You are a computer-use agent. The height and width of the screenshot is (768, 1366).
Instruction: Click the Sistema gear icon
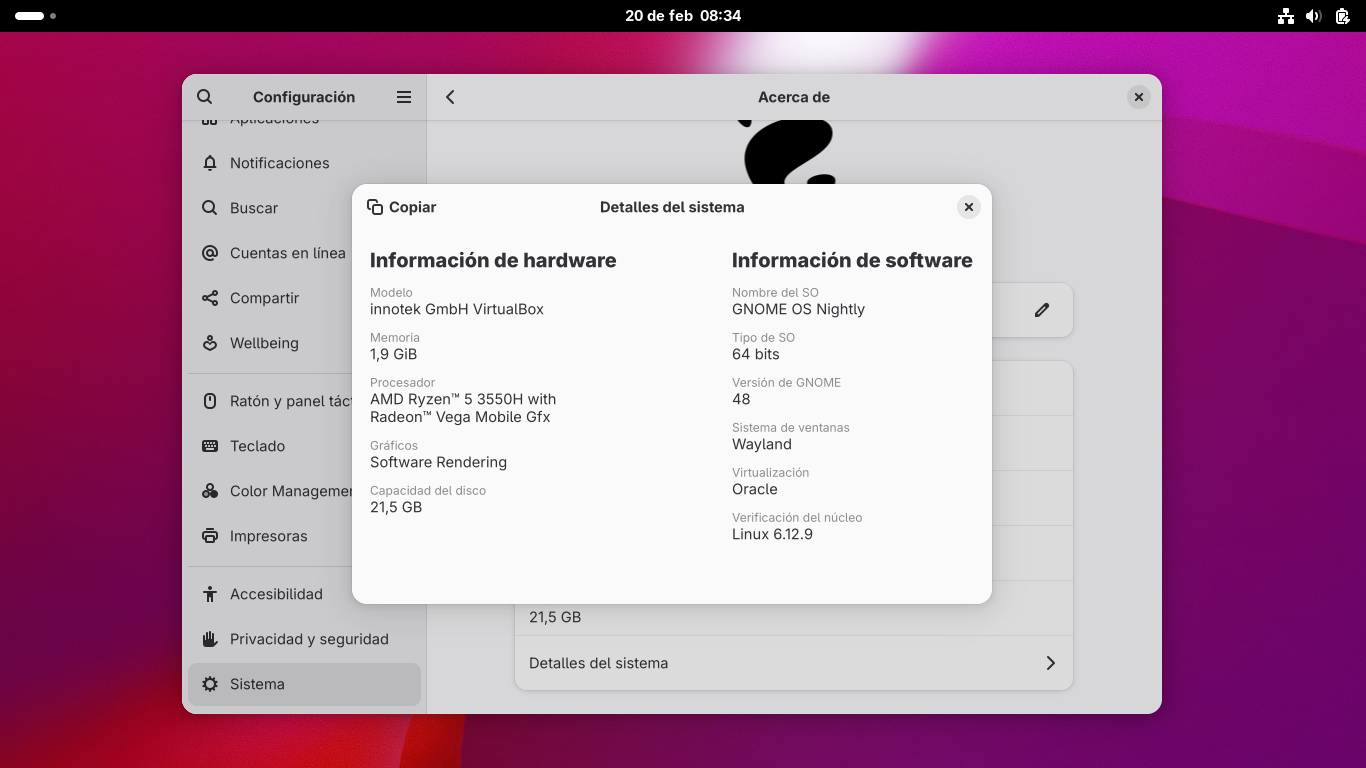click(210, 684)
